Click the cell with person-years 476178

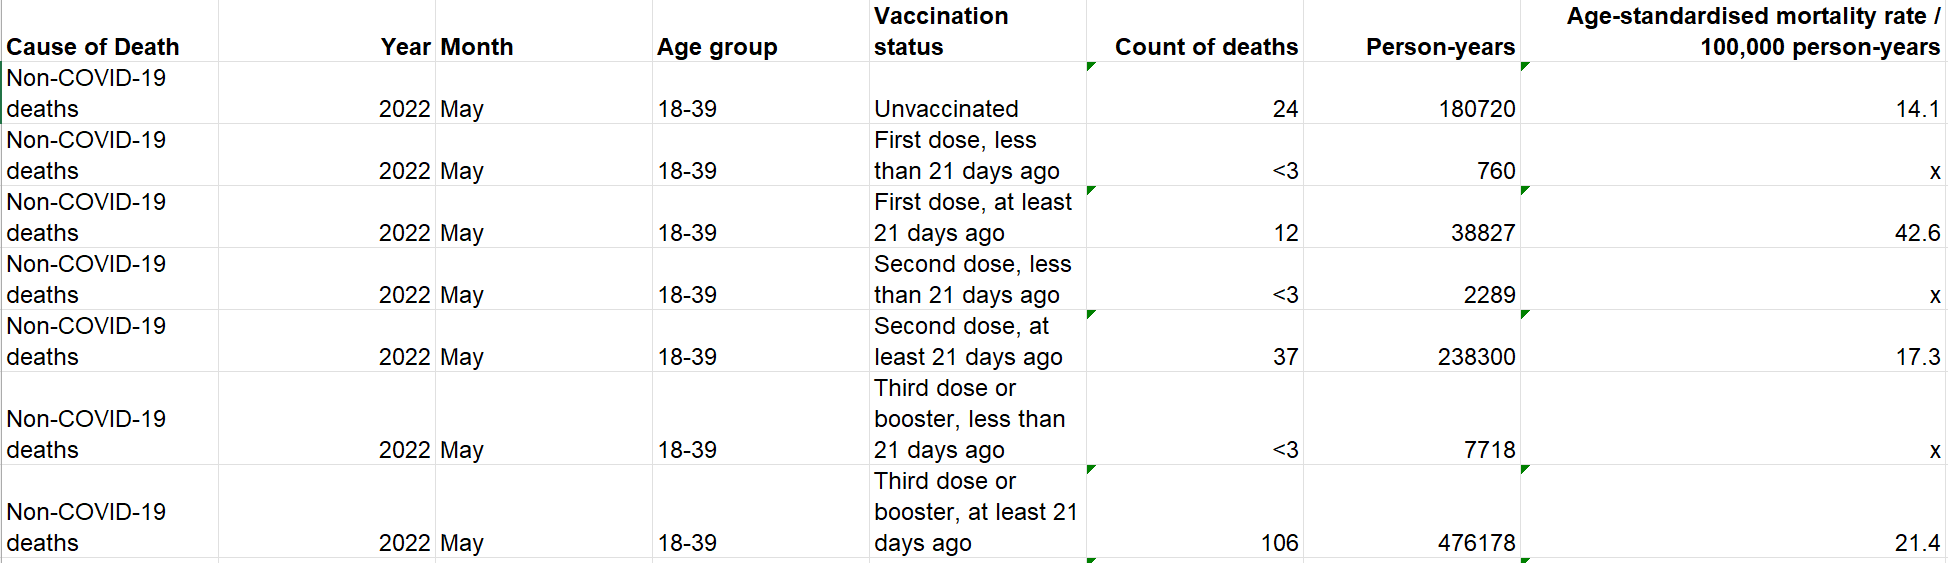coord(1412,511)
